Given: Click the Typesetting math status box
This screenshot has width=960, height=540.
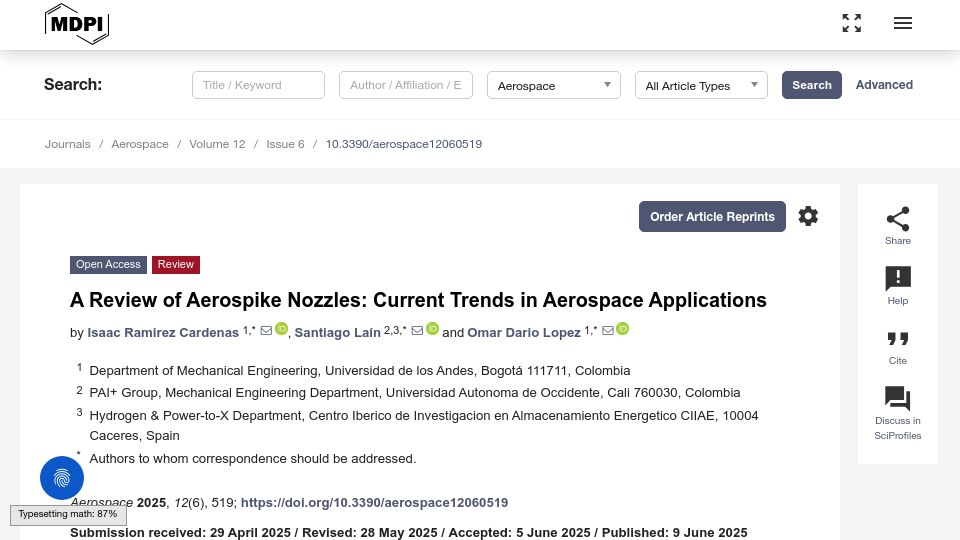Looking at the screenshot, I should (x=69, y=515).
